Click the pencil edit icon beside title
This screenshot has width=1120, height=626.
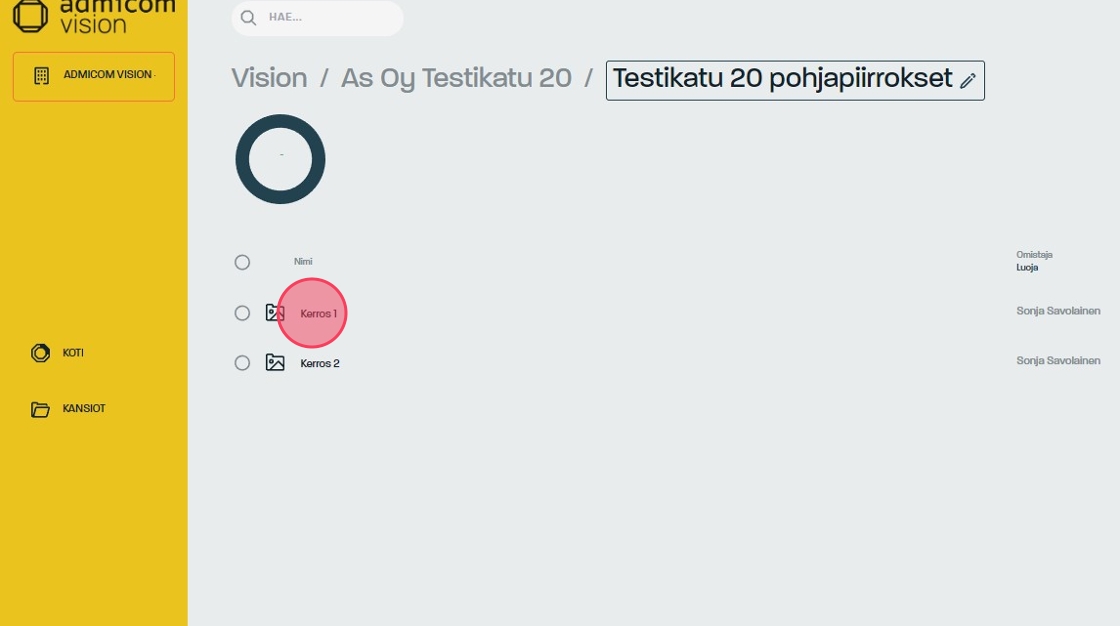tap(967, 81)
